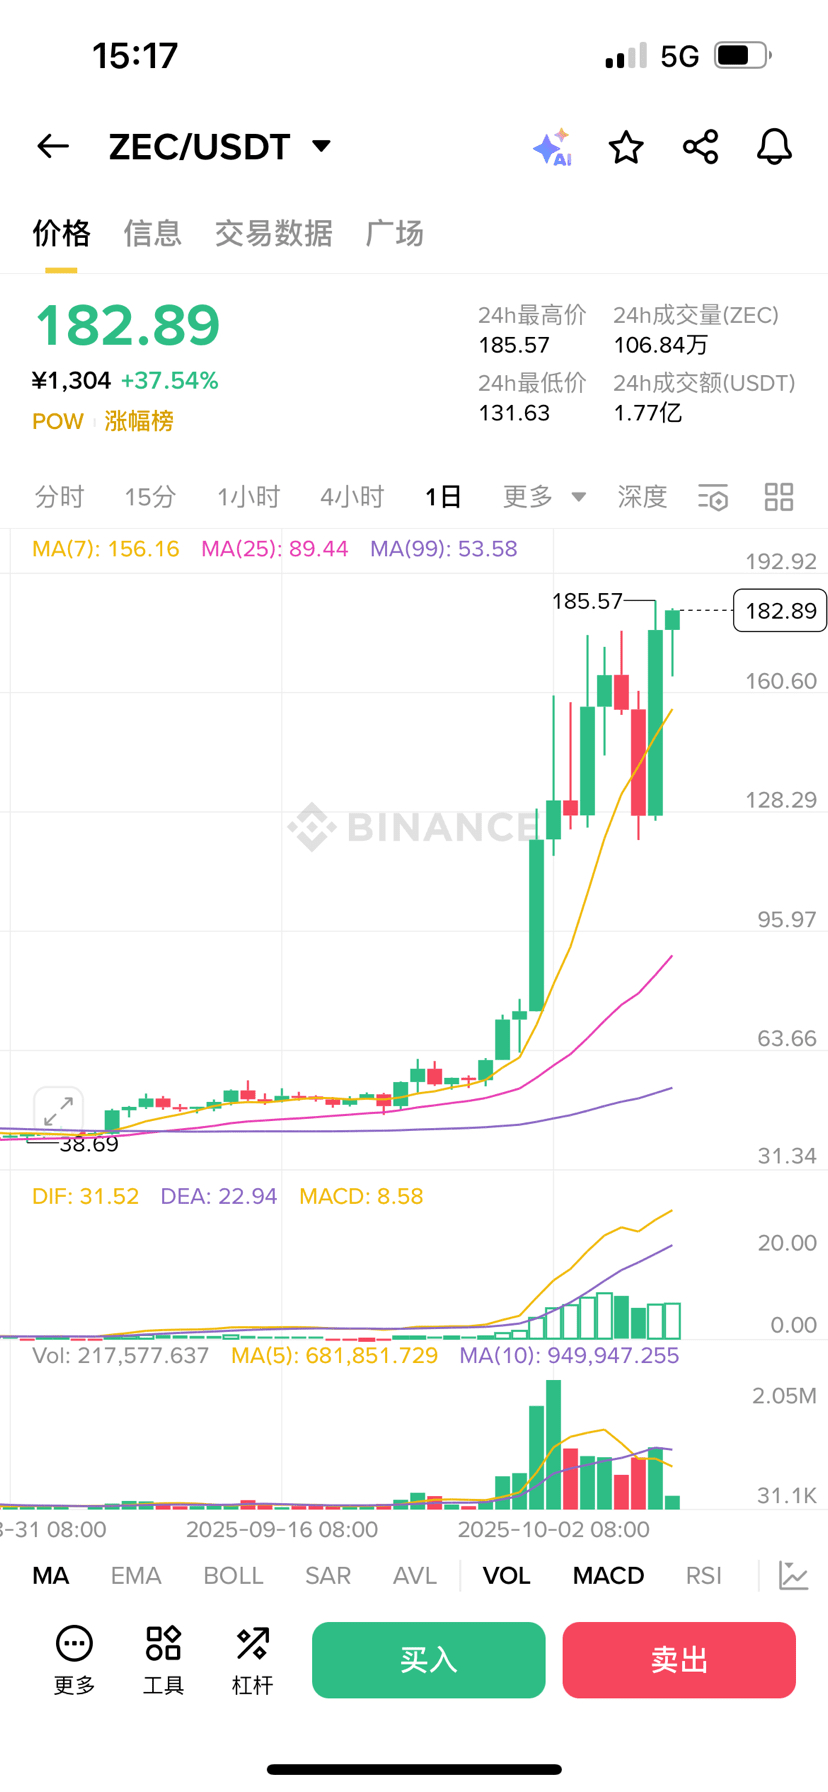The image size is (828, 1792).
Task: Toggle the VOL indicator
Action: tap(506, 1576)
